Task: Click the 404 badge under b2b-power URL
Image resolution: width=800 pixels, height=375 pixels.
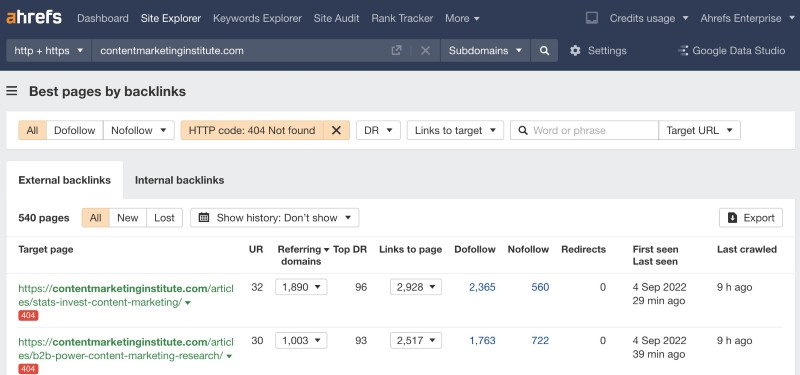Action: click(28, 369)
